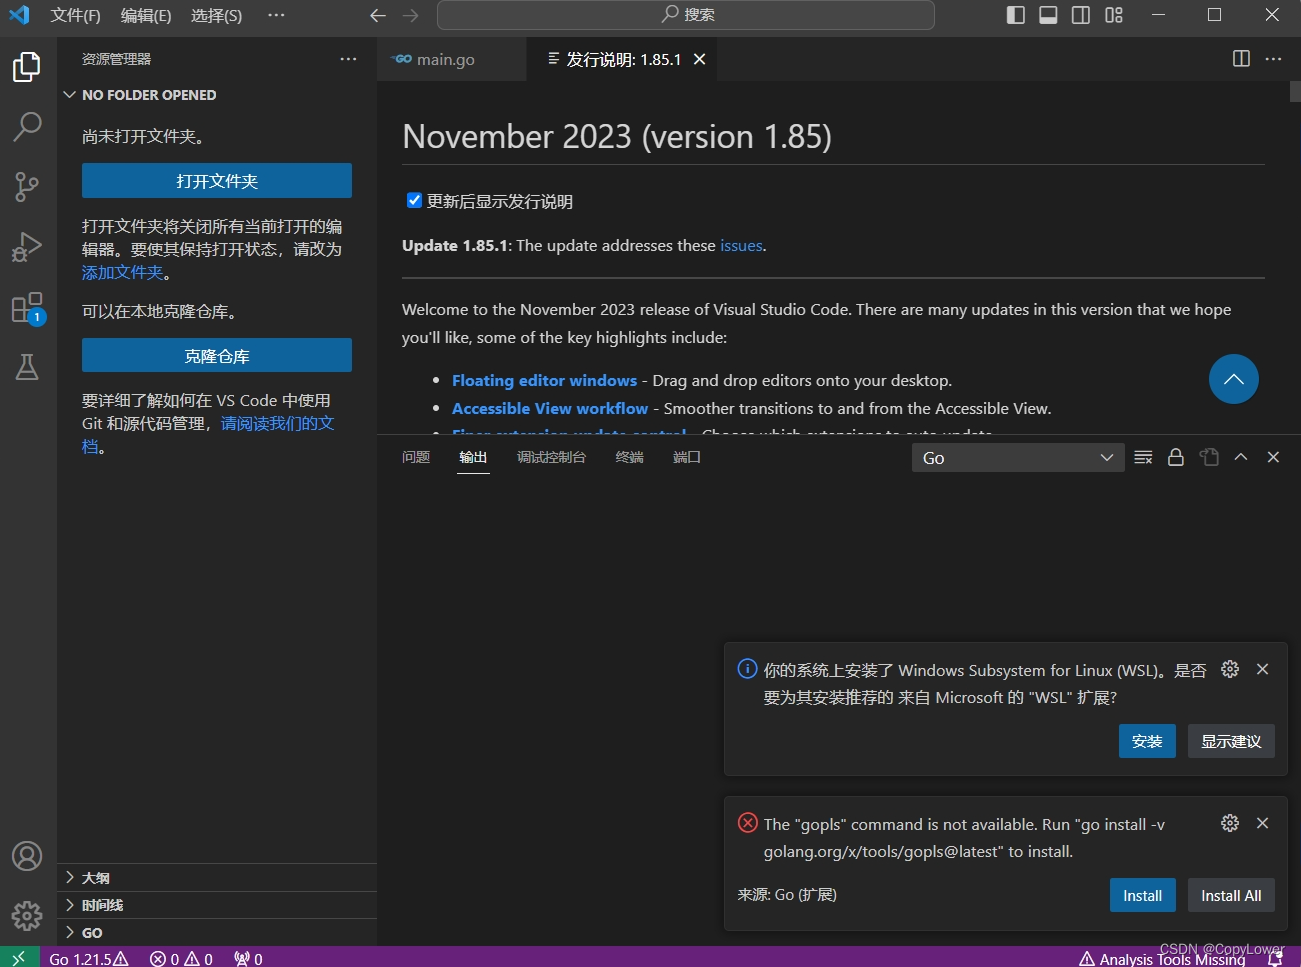Switch to the 调试控制台 panel tab
Screen dimensions: 1301x967
tap(551, 457)
